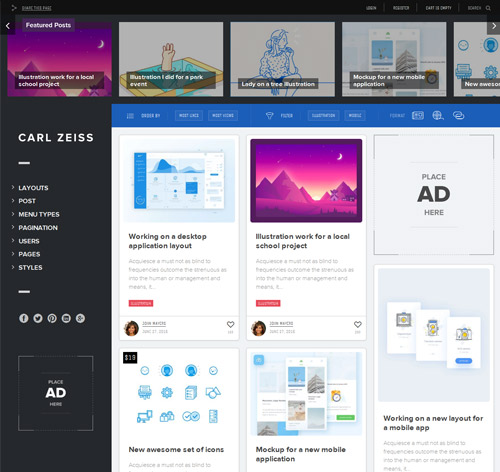
Task: Click the share icon in top bar
Action: (x=14, y=8)
